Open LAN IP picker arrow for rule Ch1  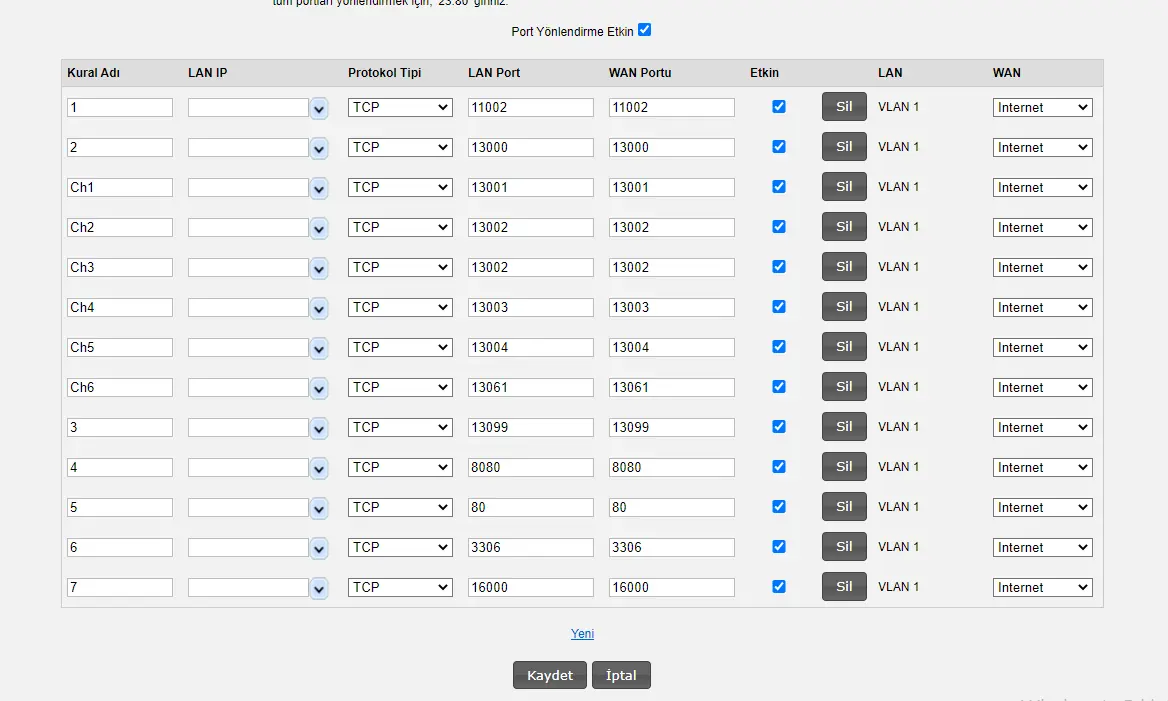coord(319,188)
